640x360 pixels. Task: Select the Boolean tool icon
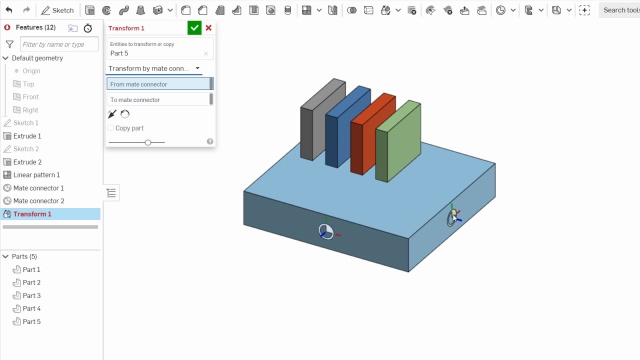coord(351,10)
